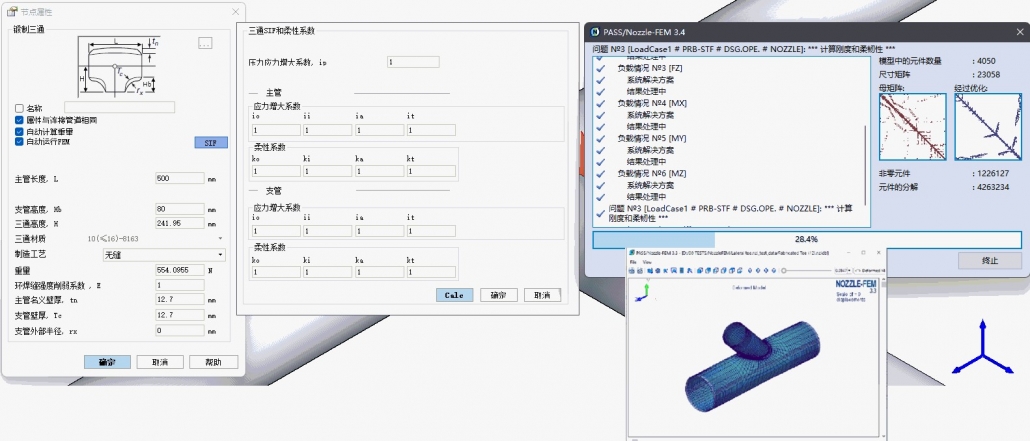Select log entry 负载情况 №4 [MX]
Image resolution: width=1030 pixels, height=441 pixels.
pos(652,103)
